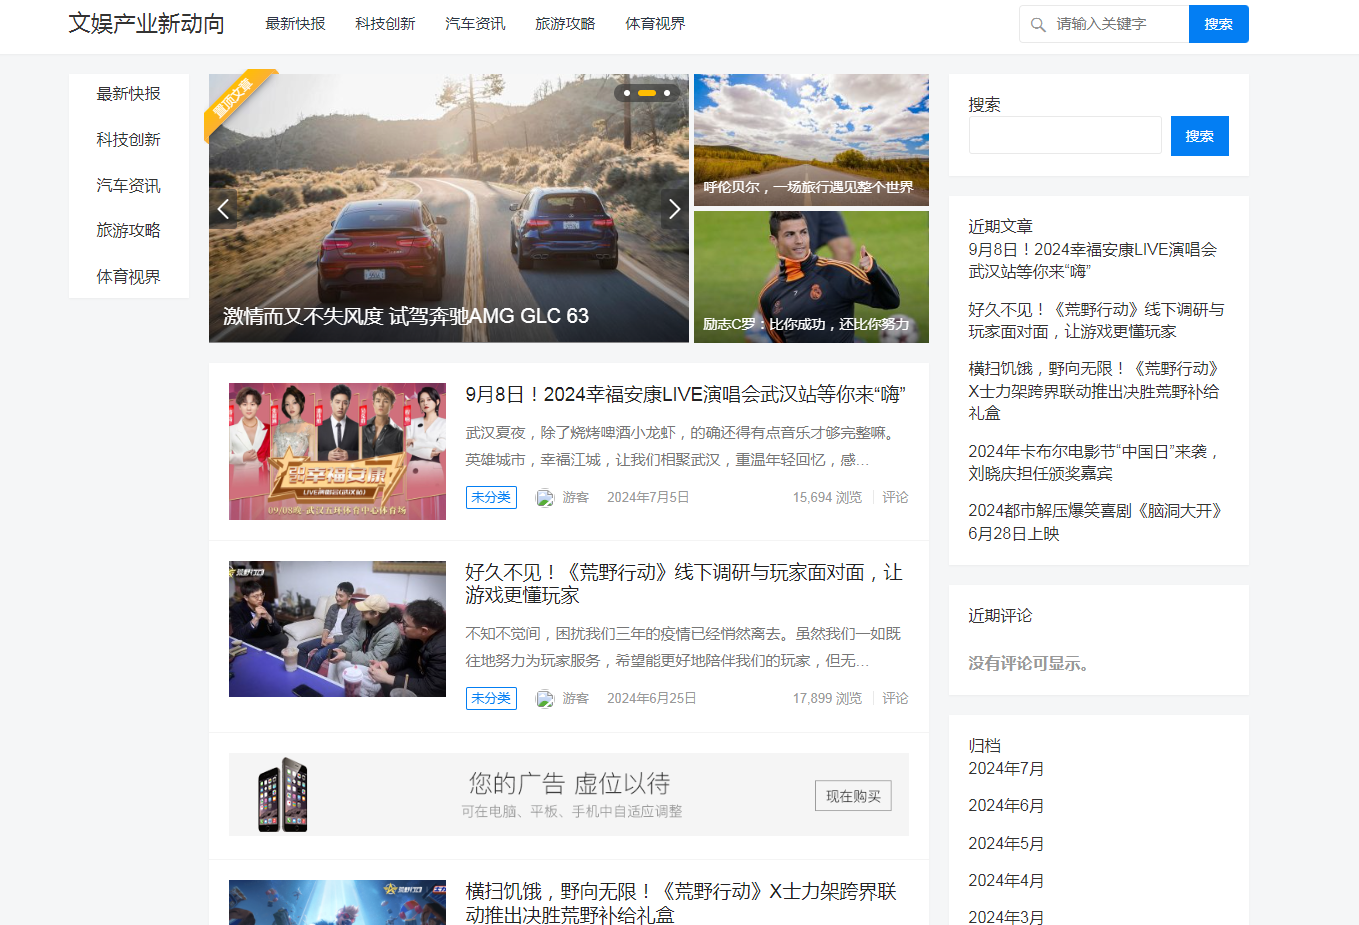Open recent post 9月8日!2024幸福安康LIVE in sidebar
The image size is (1359, 925).
point(1093,261)
